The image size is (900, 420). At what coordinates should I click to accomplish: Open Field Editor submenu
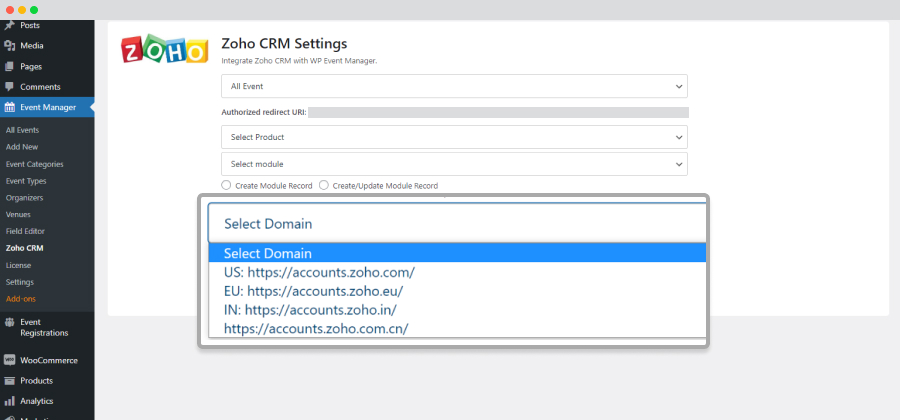tap(25, 231)
